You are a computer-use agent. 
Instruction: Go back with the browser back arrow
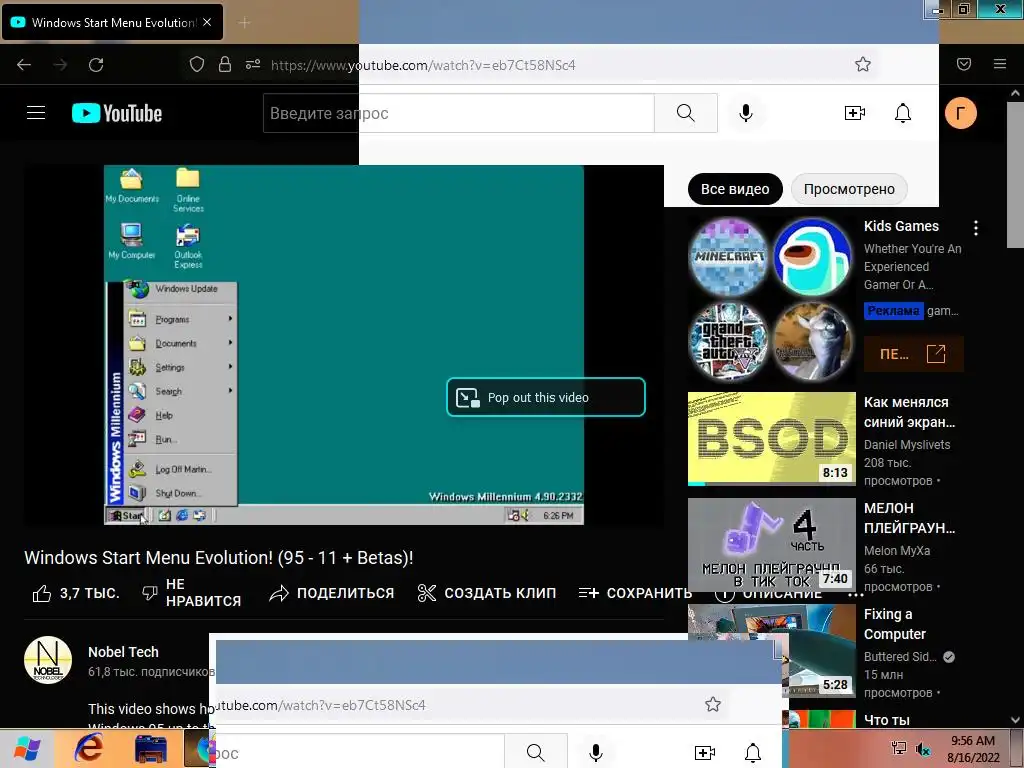tap(24, 65)
